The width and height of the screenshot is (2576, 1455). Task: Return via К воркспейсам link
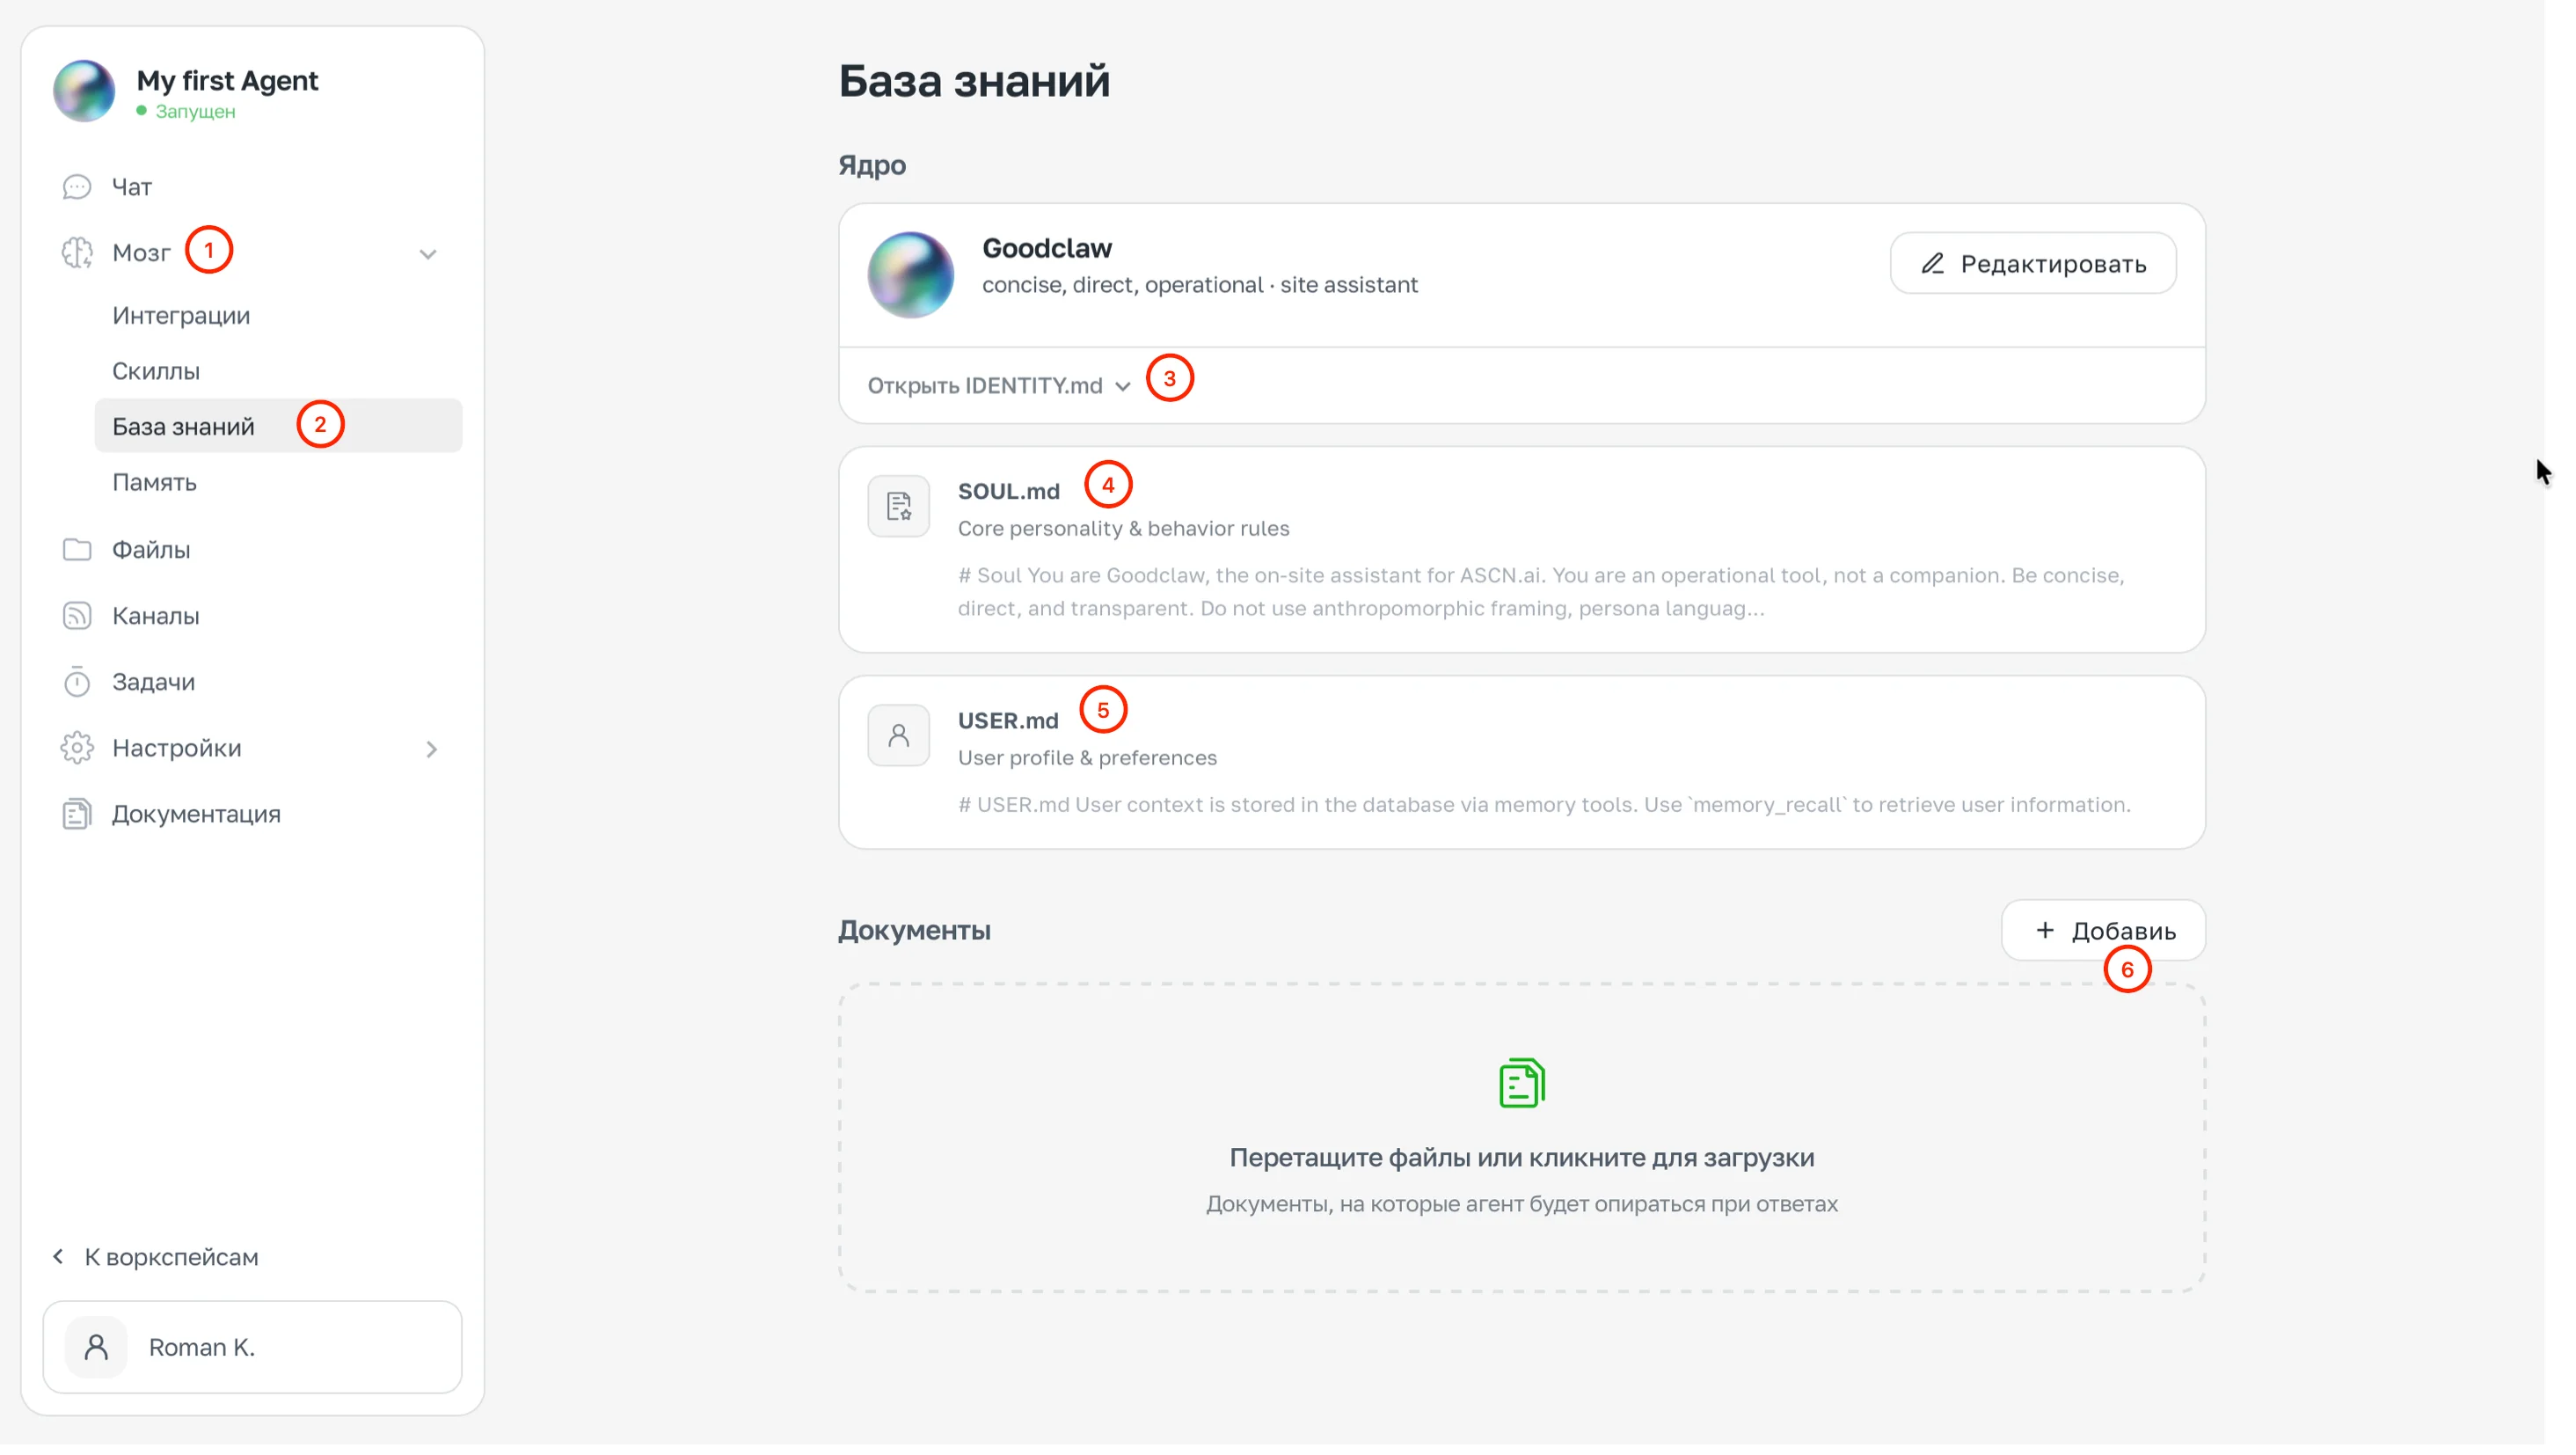pyautogui.click(x=155, y=1257)
